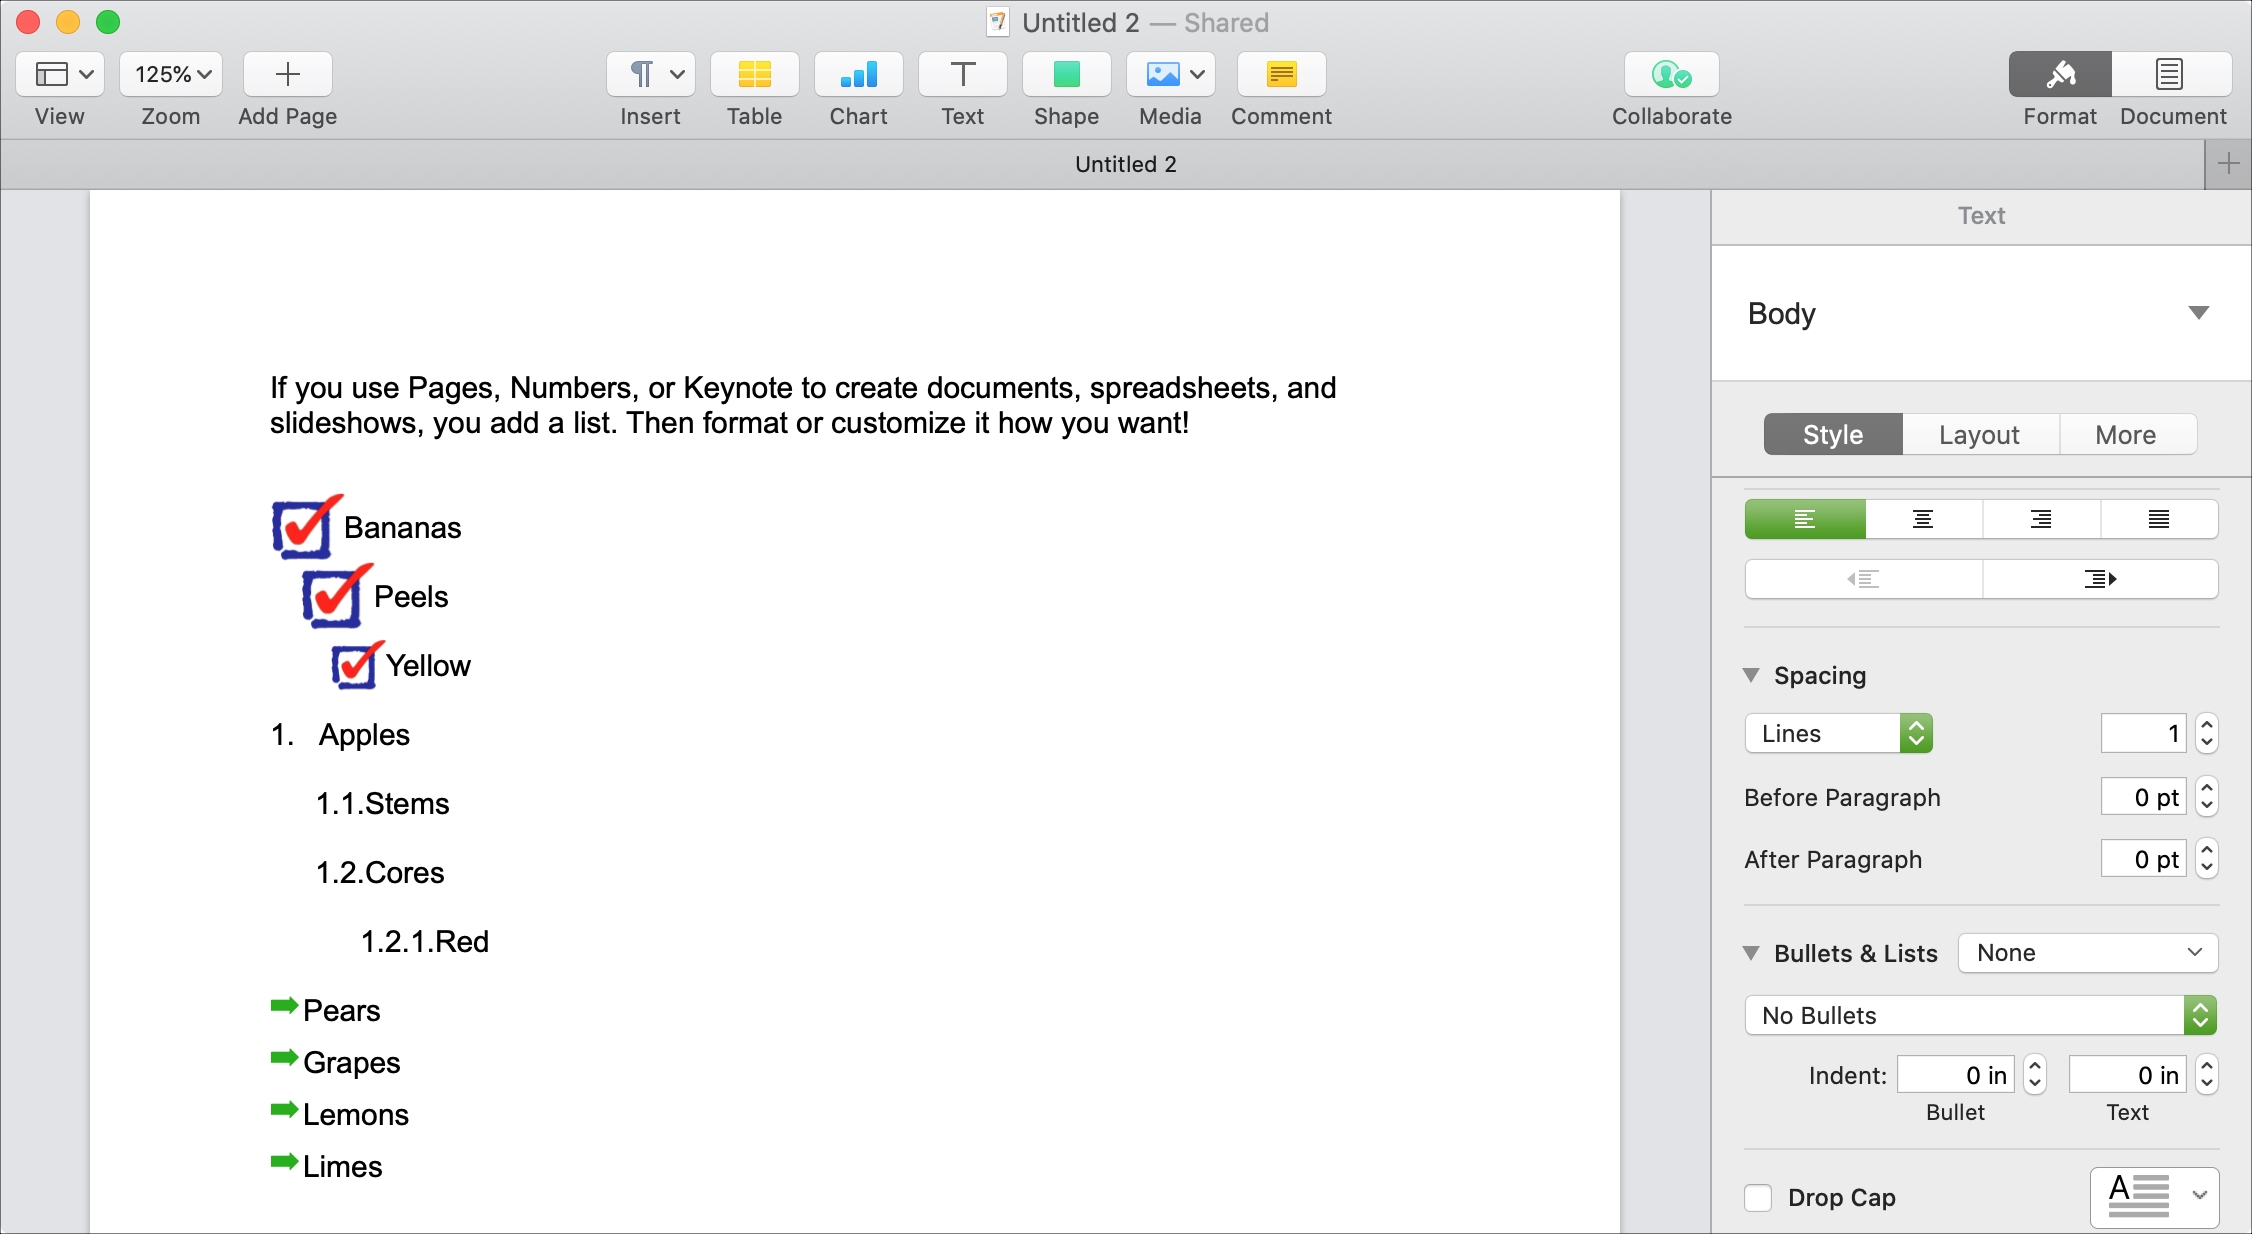Image resolution: width=2252 pixels, height=1234 pixels.
Task: Click the After Paragraph value field
Action: pyautogui.click(x=2143, y=859)
